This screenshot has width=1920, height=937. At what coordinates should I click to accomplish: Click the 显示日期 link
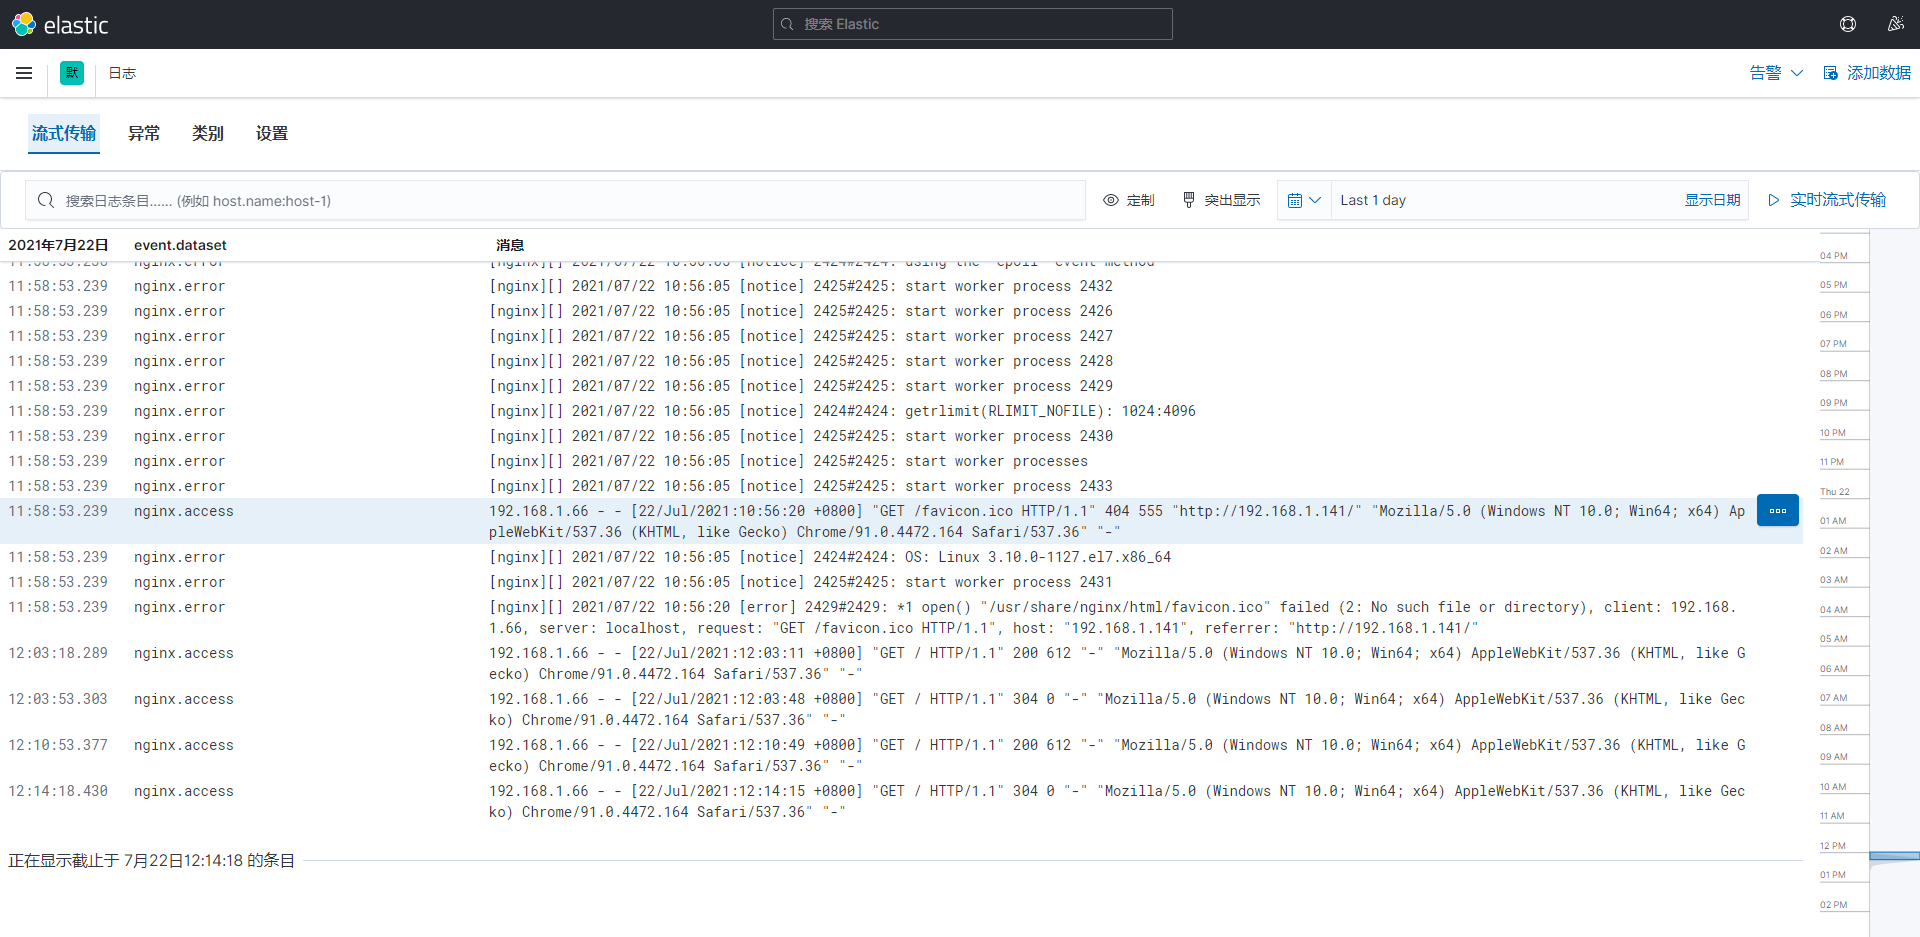click(1712, 200)
